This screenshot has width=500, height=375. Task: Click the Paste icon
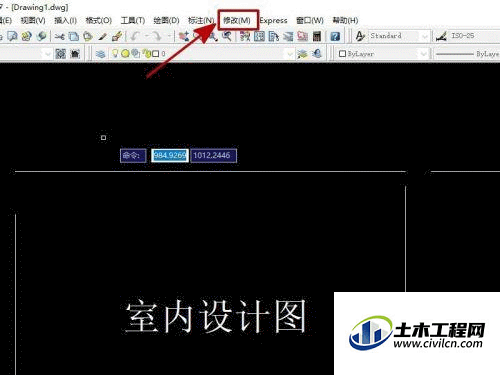point(88,36)
